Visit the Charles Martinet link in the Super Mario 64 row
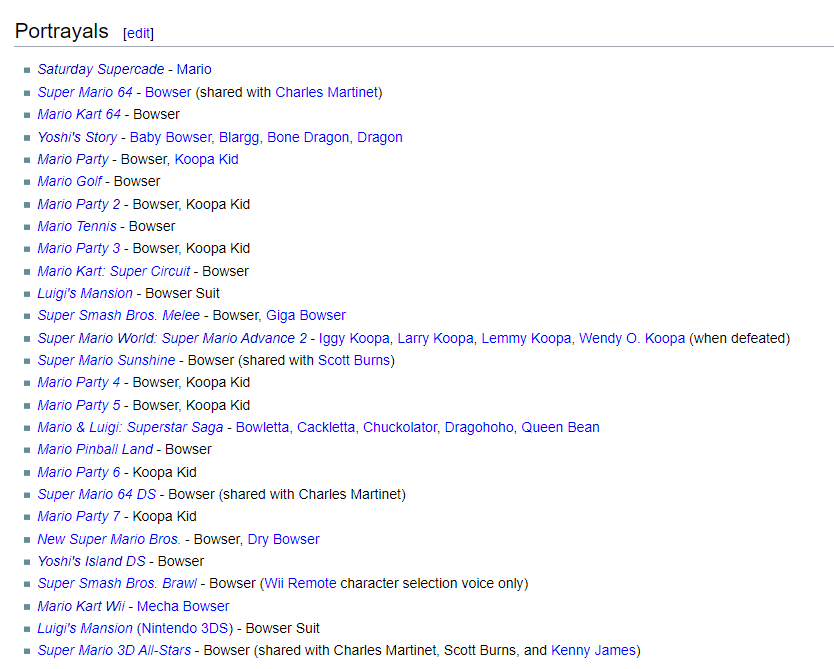Image resolution: width=834 pixels, height=669 pixels. [x=327, y=93]
